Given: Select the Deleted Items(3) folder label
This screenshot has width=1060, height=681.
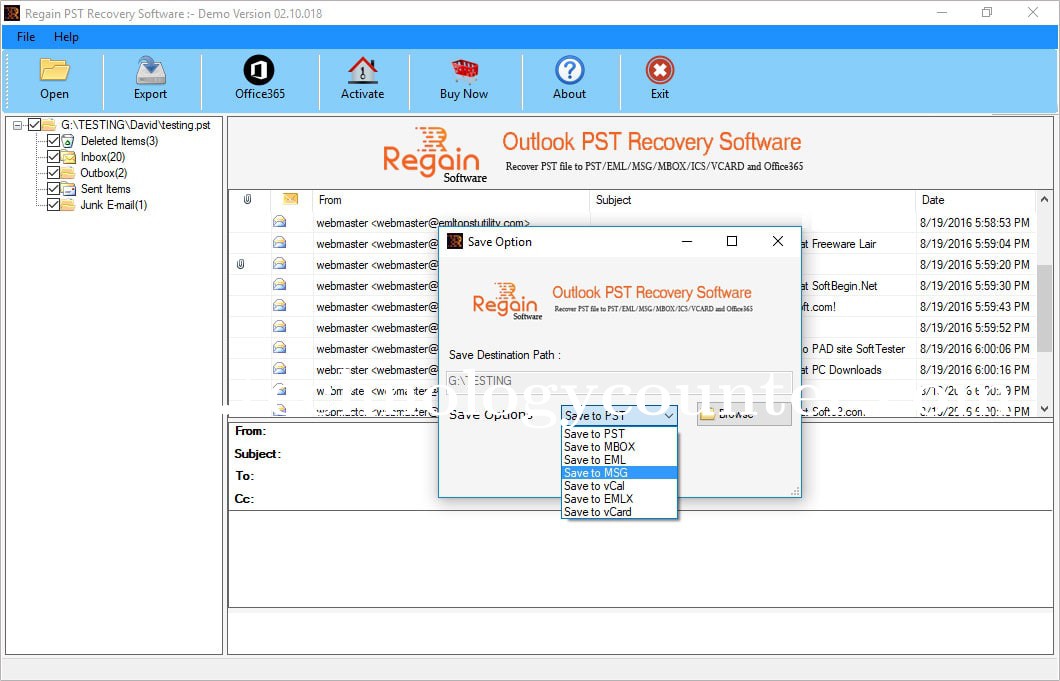Looking at the screenshot, I should tap(120, 141).
